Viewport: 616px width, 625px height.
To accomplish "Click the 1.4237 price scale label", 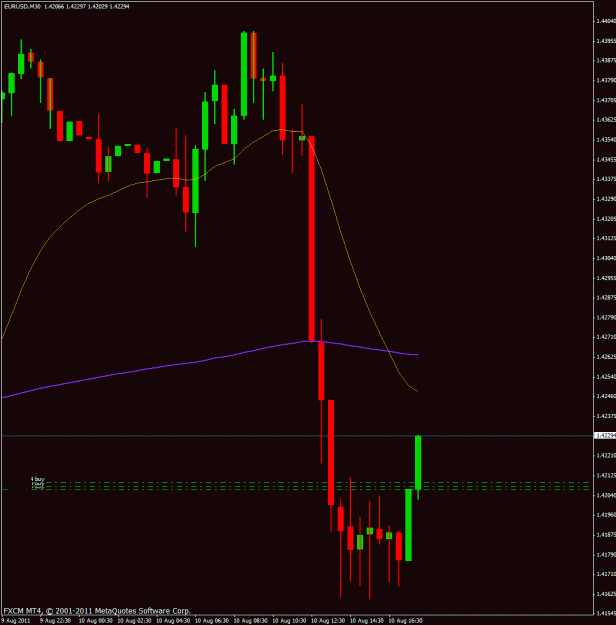I will coord(606,416).
